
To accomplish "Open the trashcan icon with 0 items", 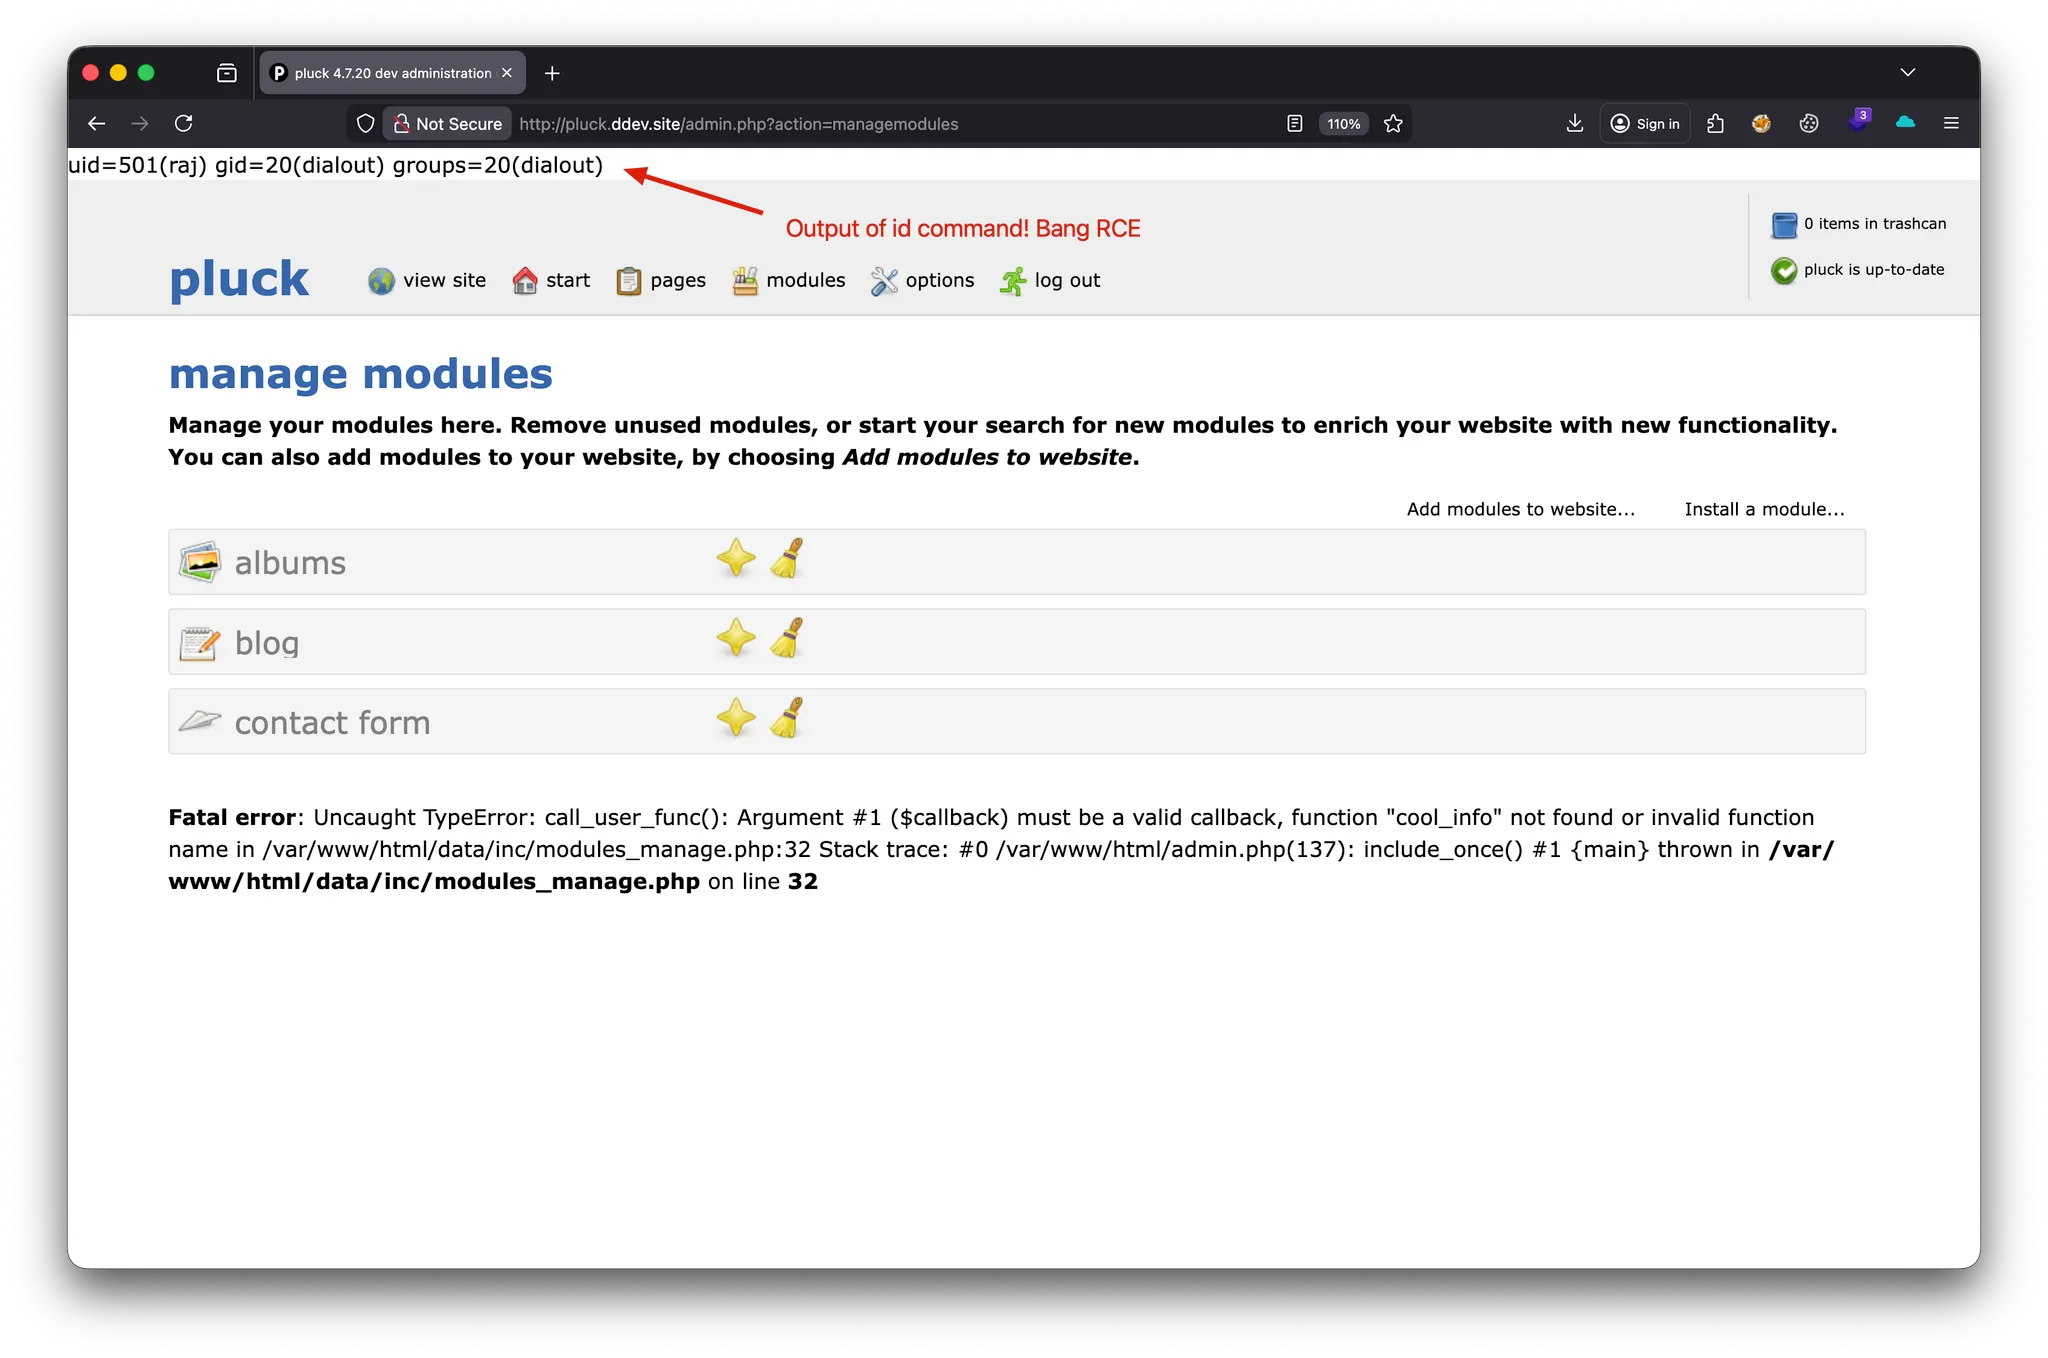I will [x=1784, y=225].
